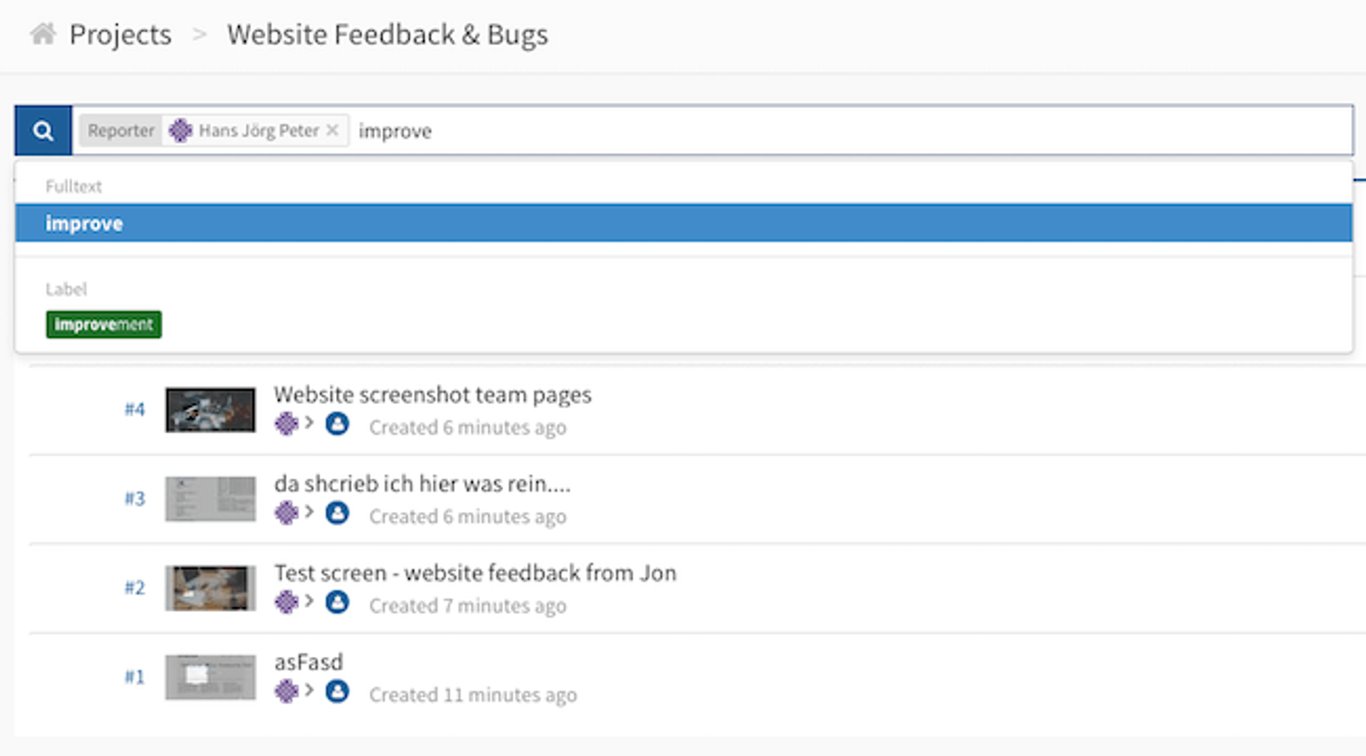Click assignee user icon on issue #4
This screenshot has height=756, width=1366.
(337, 424)
